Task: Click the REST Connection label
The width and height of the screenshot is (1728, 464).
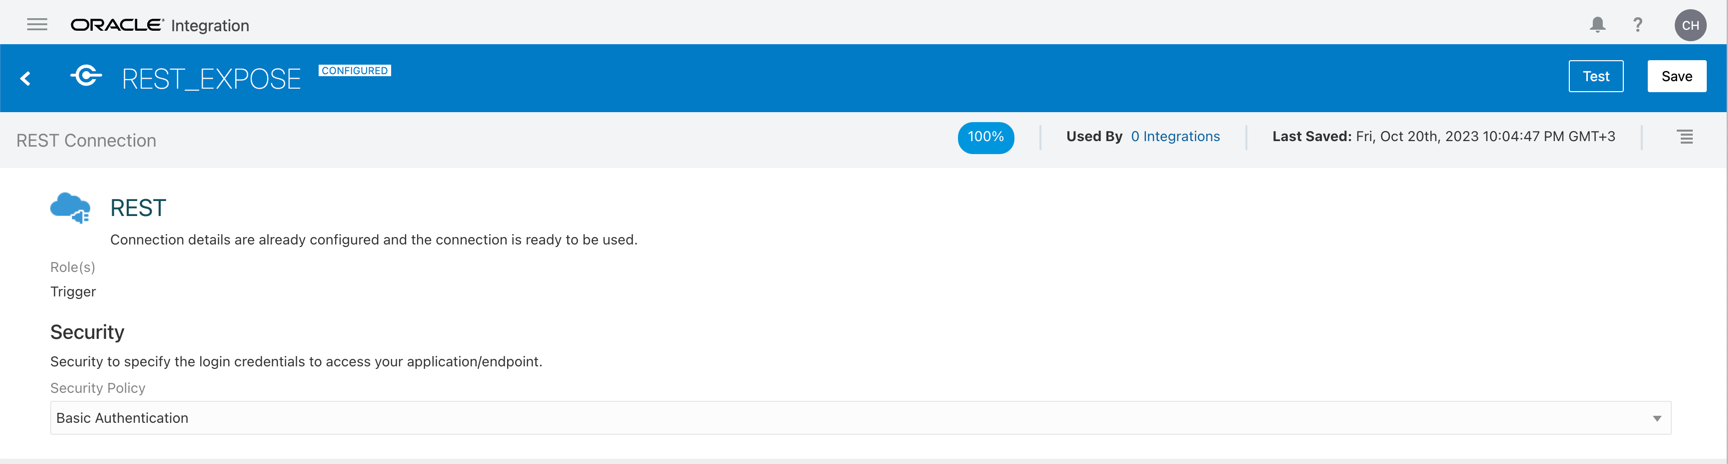Action: tap(86, 141)
